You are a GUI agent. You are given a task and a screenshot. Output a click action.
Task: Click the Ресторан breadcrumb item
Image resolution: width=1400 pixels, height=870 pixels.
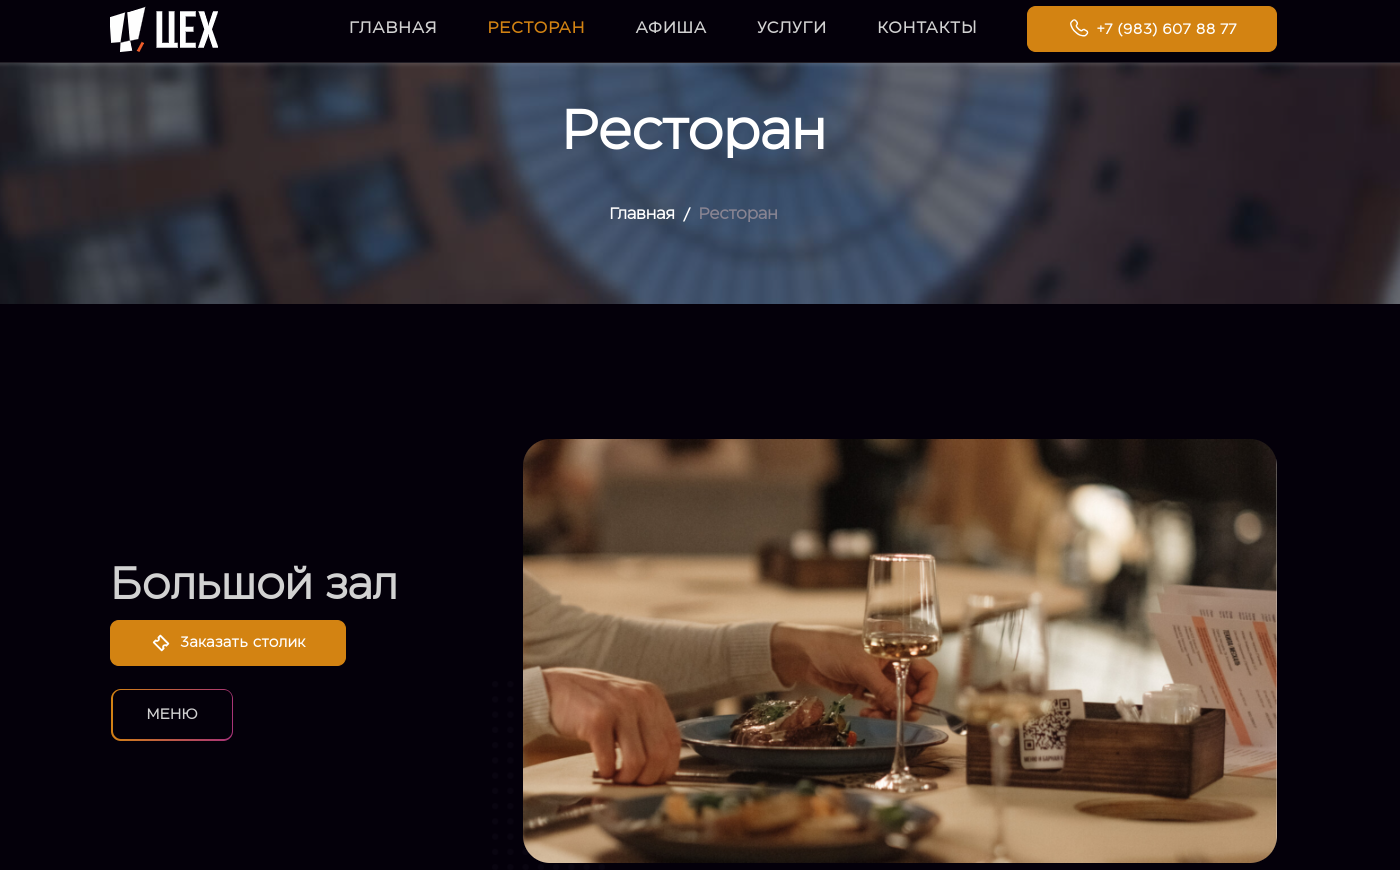738,213
